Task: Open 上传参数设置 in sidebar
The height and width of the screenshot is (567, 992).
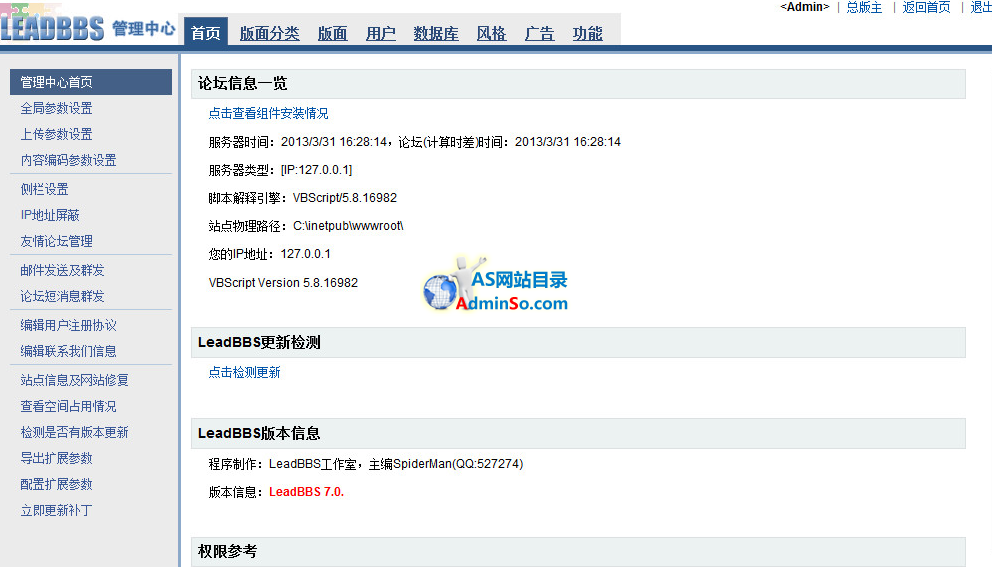Action: click(x=56, y=134)
